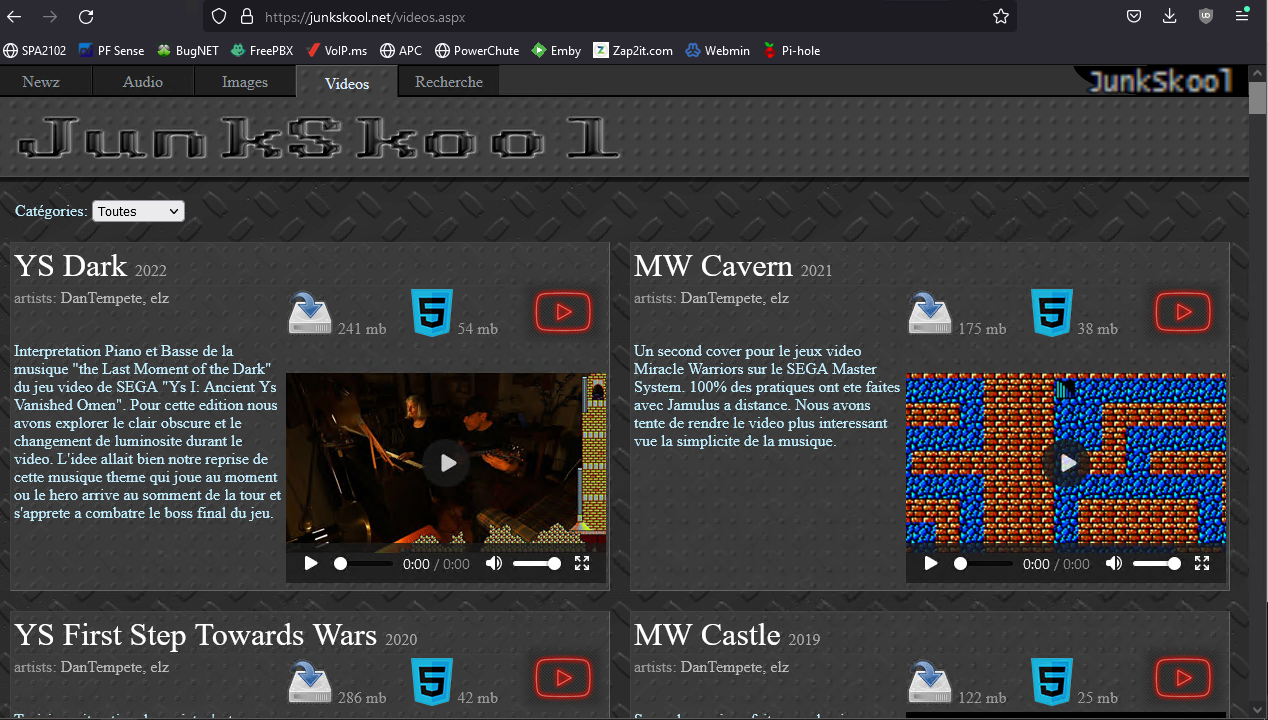Seek in MW Cavern video progress bar

pos(984,564)
